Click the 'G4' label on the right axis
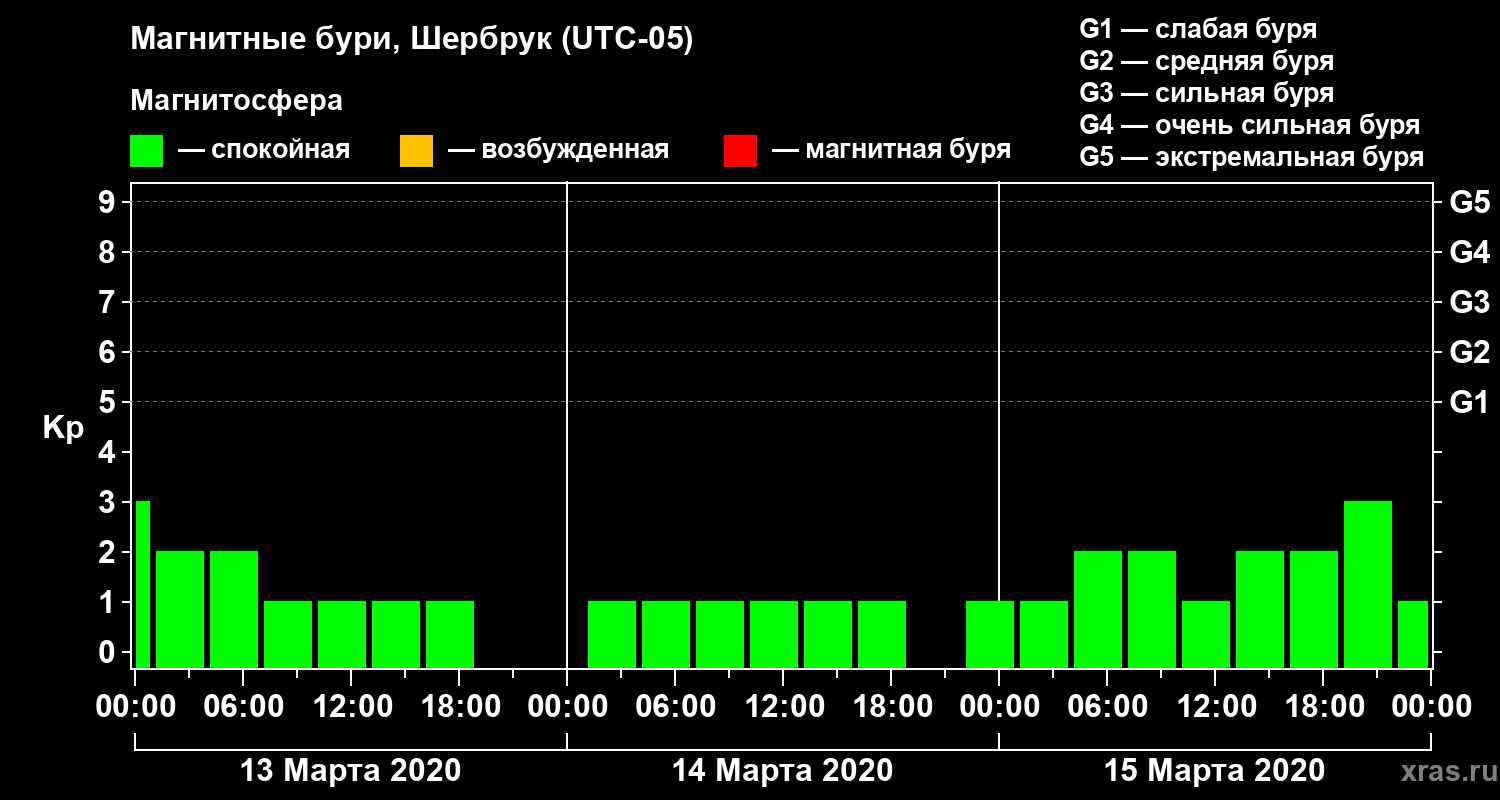 point(1470,252)
